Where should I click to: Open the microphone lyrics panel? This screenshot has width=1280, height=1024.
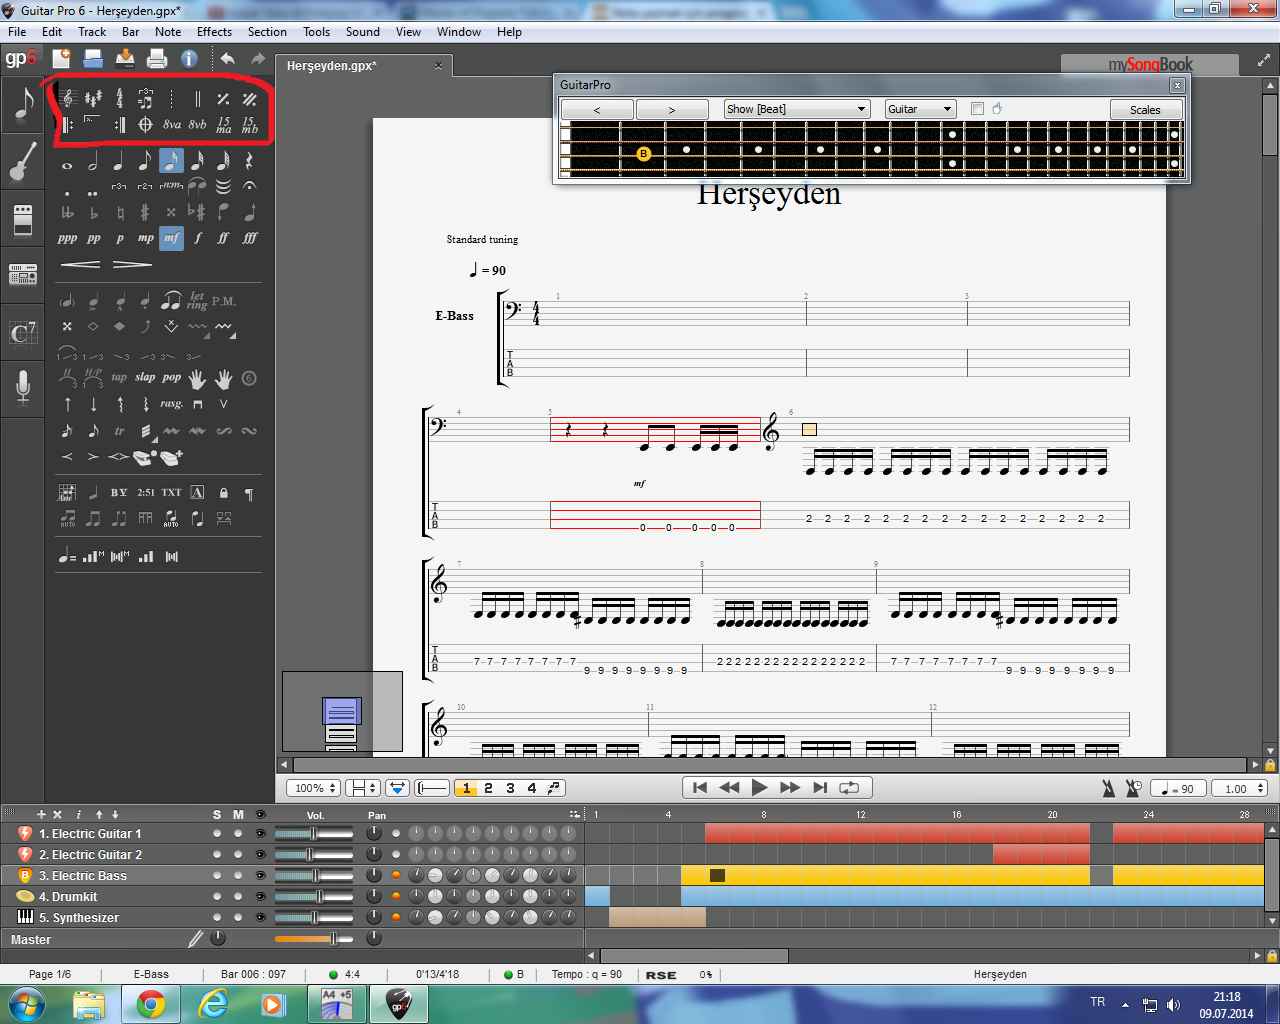[22, 387]
